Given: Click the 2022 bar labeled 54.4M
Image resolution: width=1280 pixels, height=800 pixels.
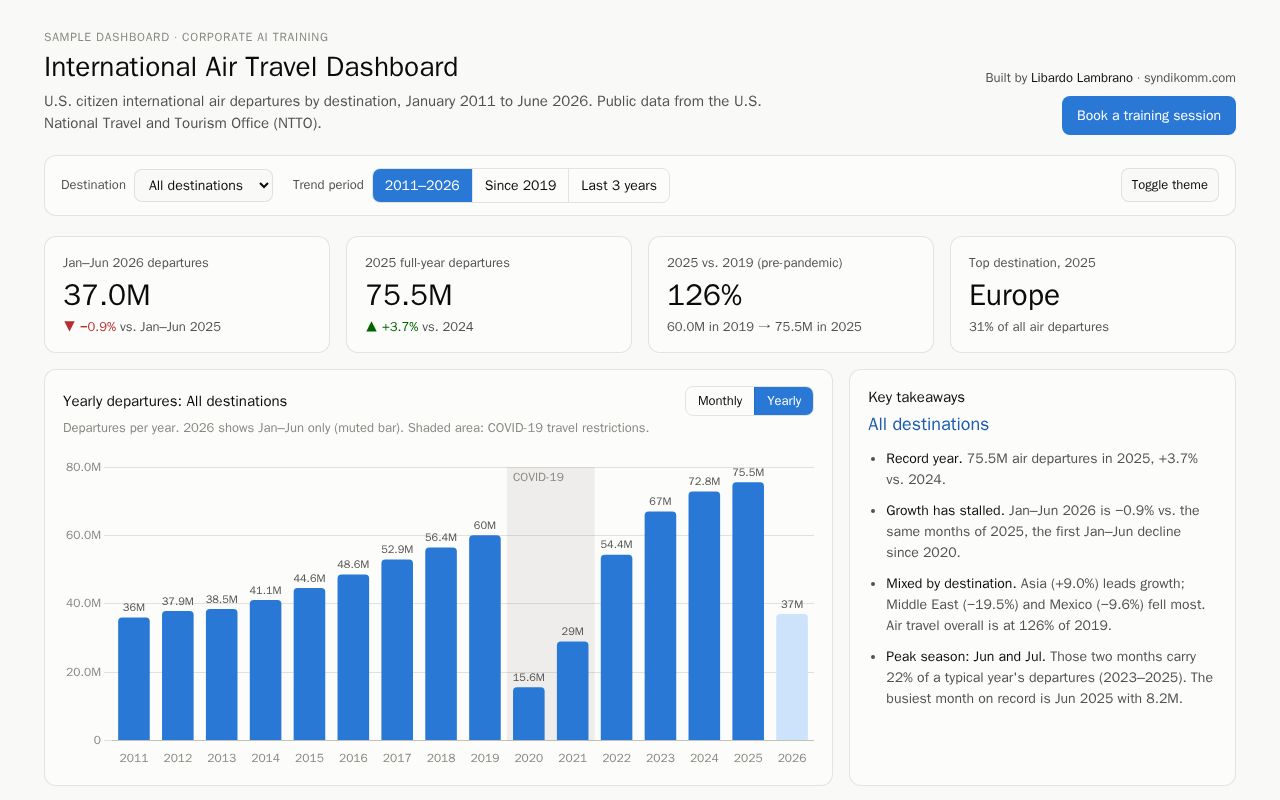Looking at the screenshot, I should click(x=617, y=647).
